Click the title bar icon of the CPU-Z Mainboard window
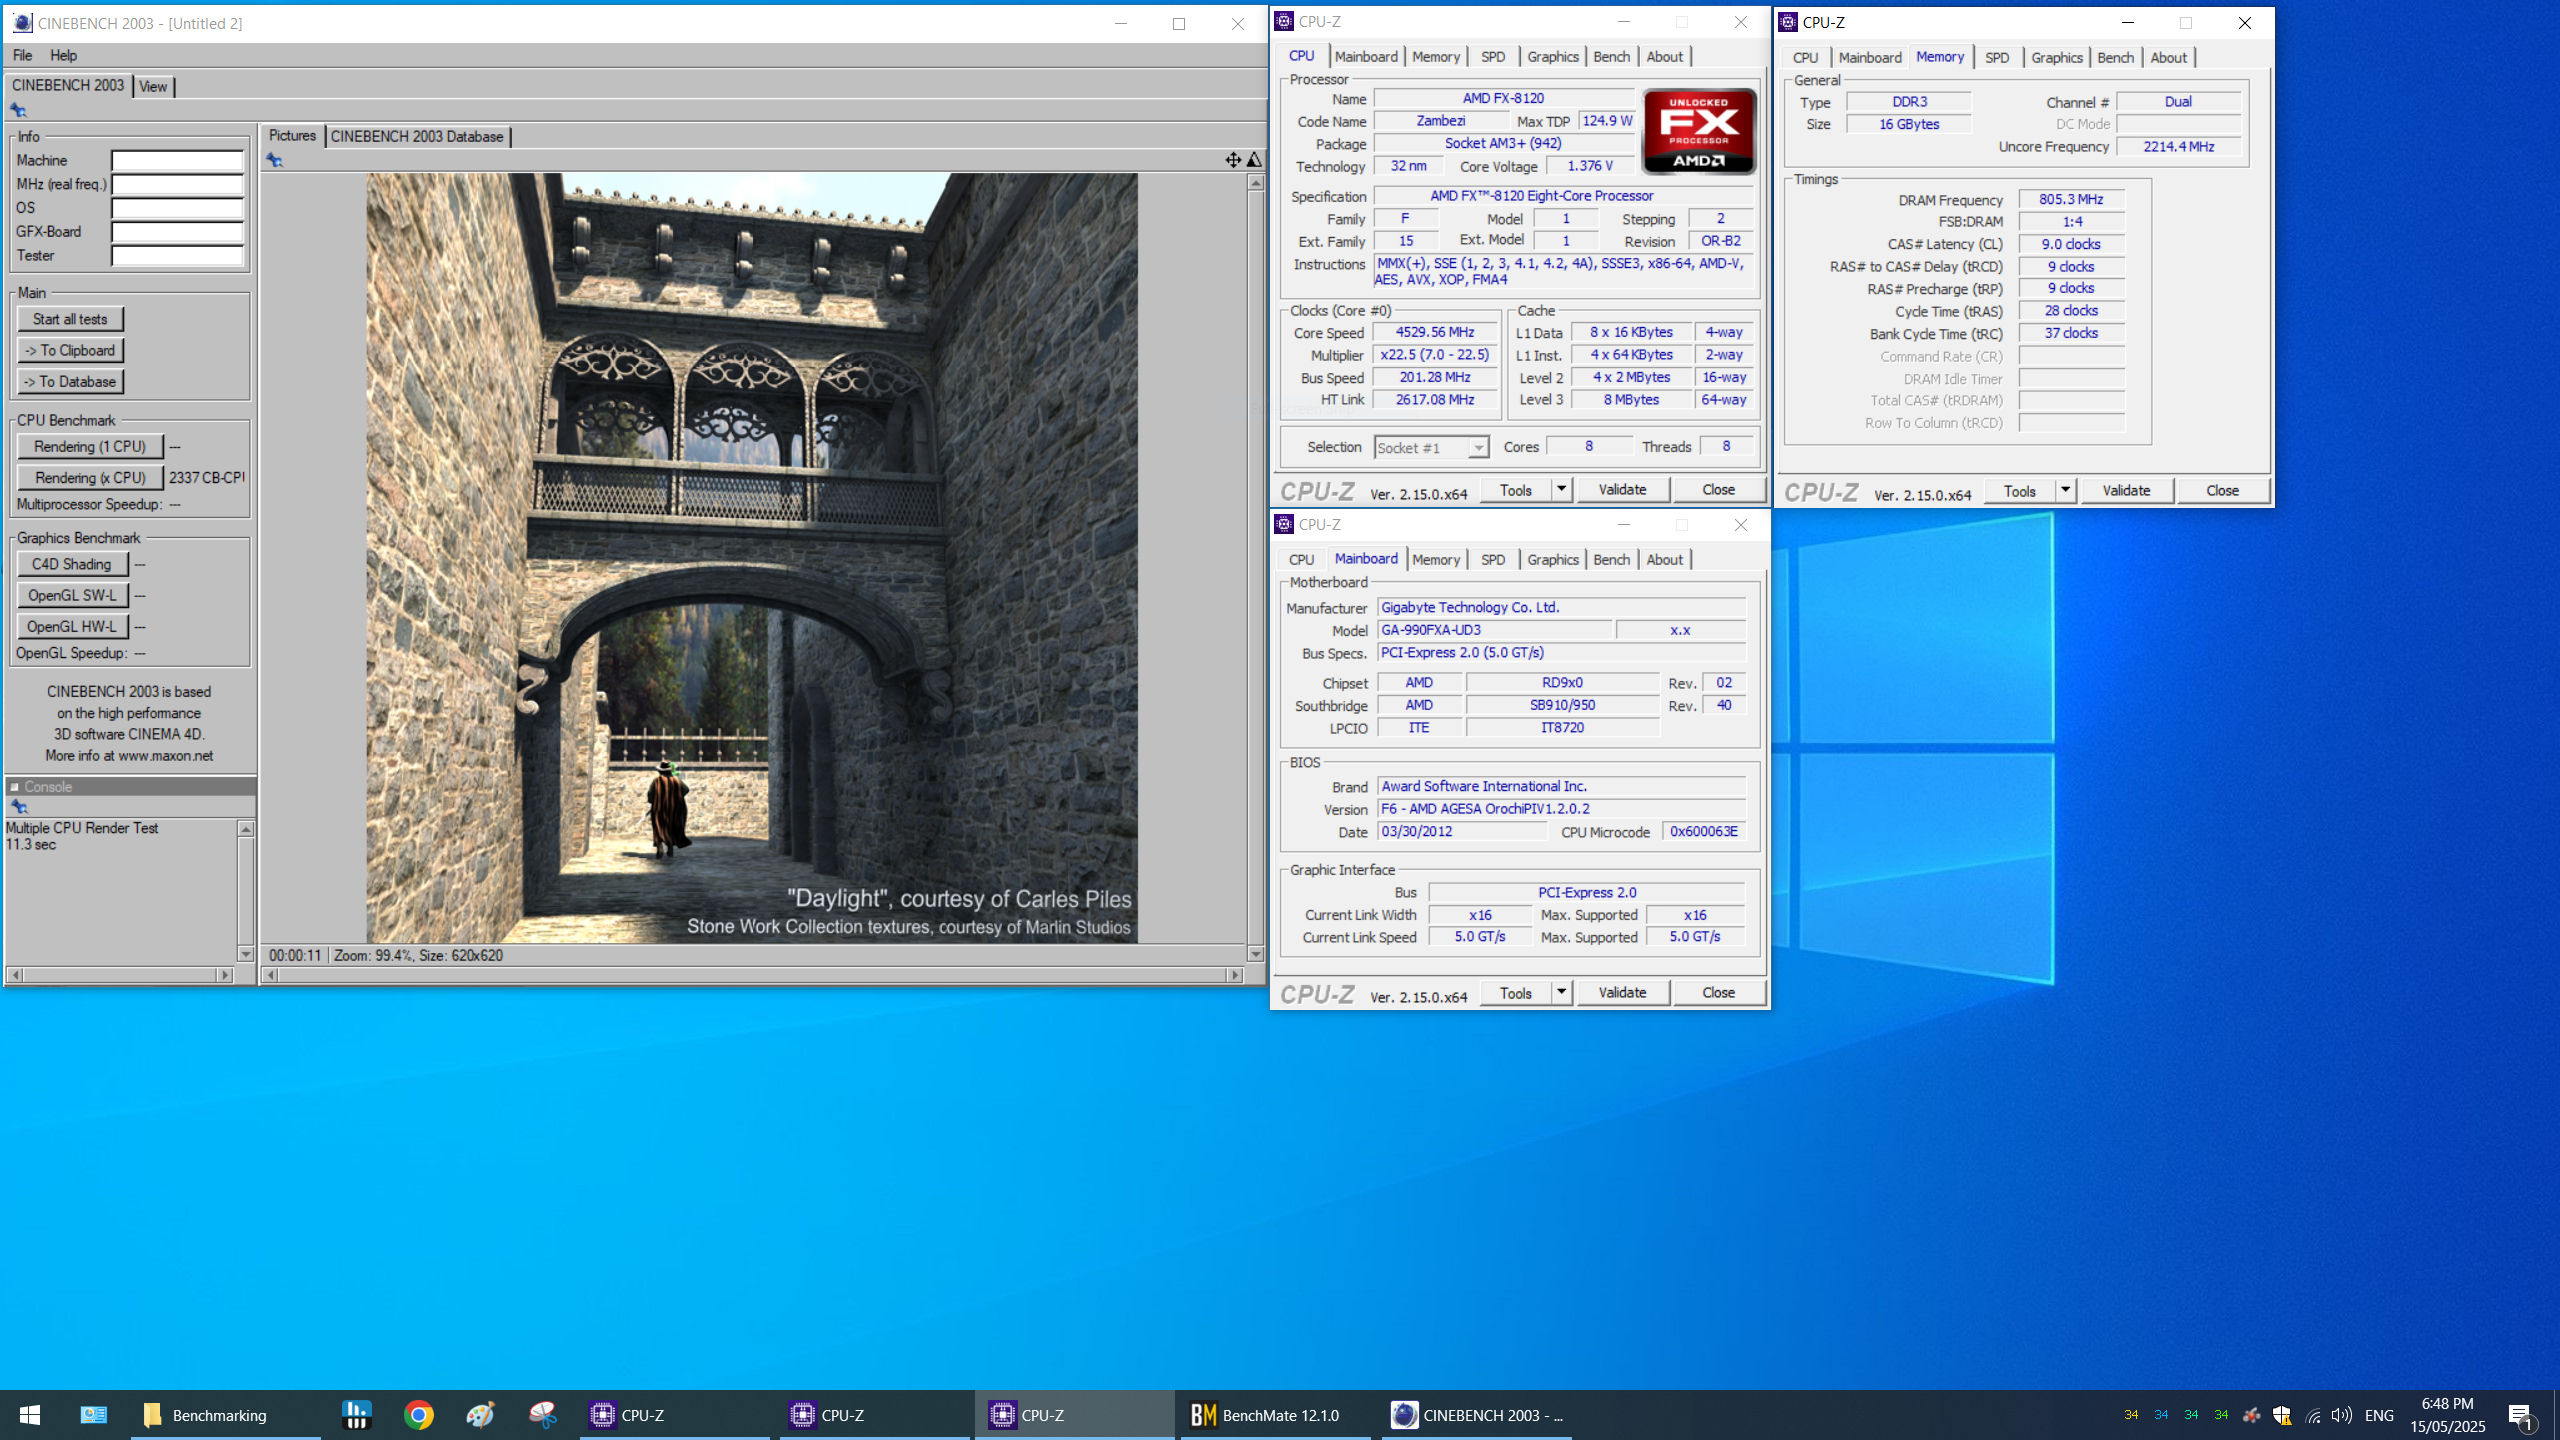This screenshot has height=1440, width=2560. pos(1284,524)
